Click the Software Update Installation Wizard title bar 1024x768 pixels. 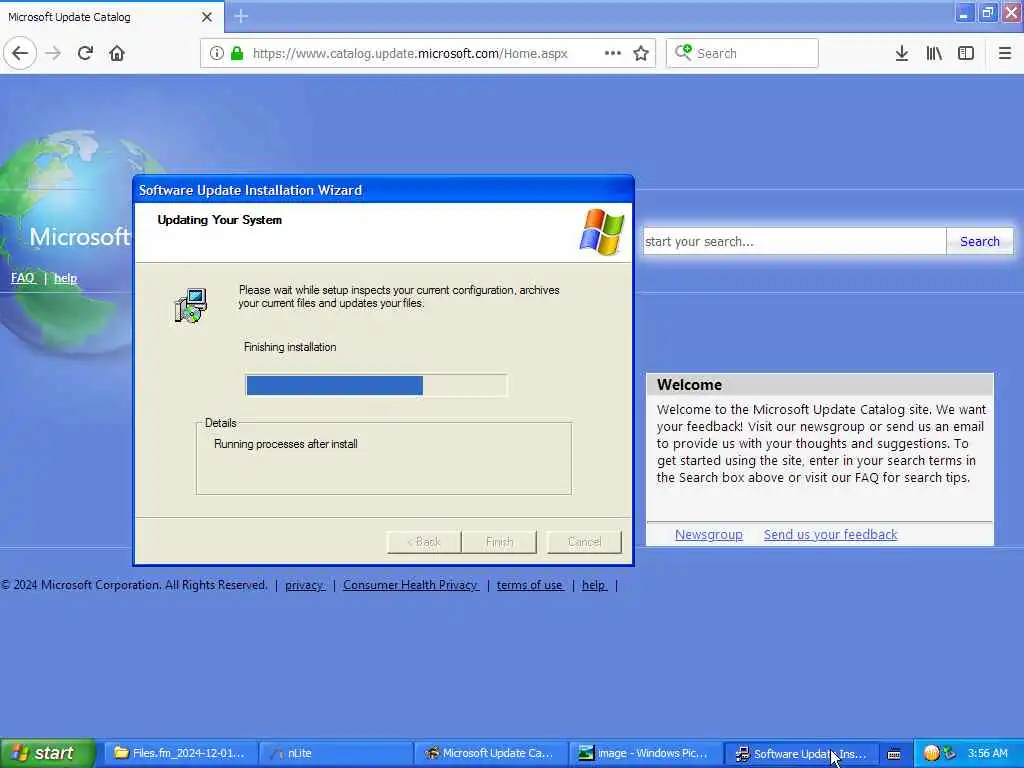point(383,190)
